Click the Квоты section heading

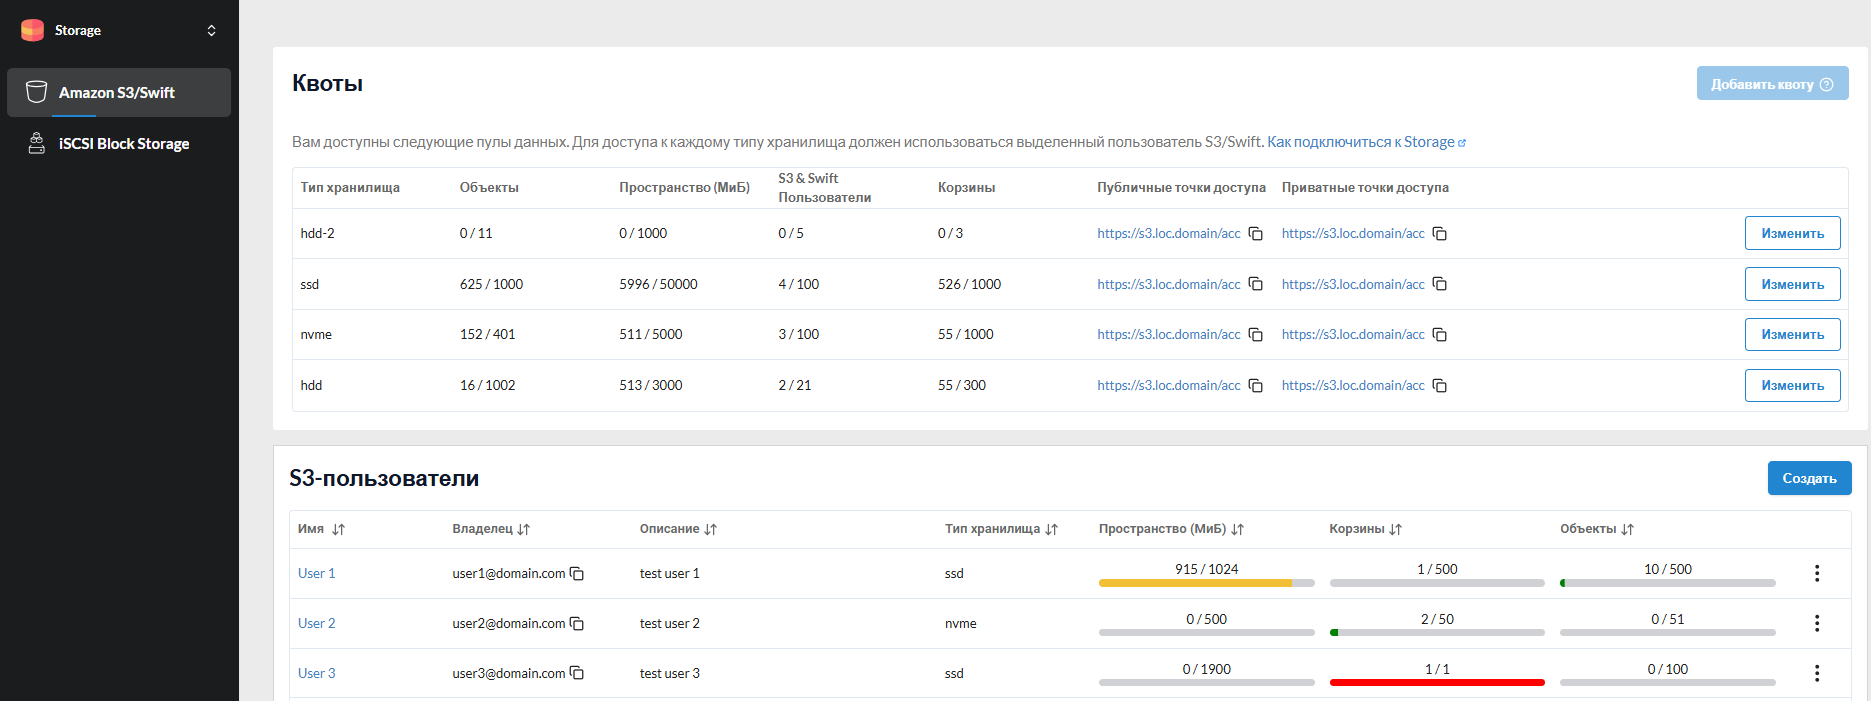327,83
